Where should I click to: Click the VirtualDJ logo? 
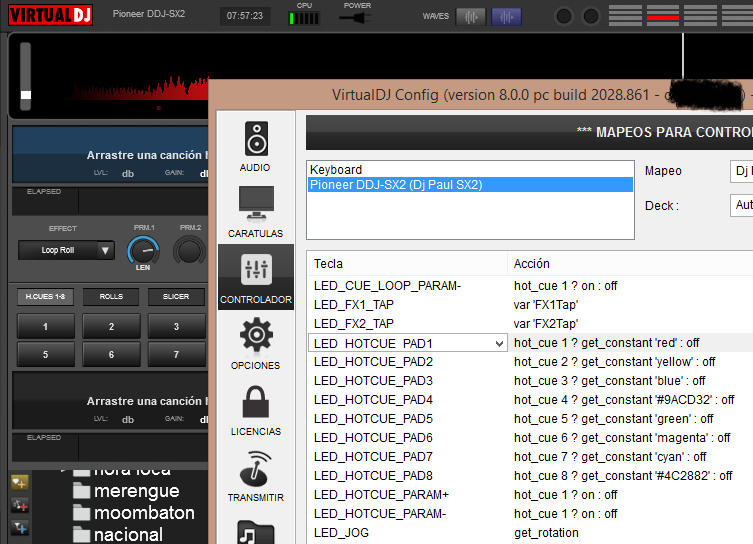click(51, 15)
